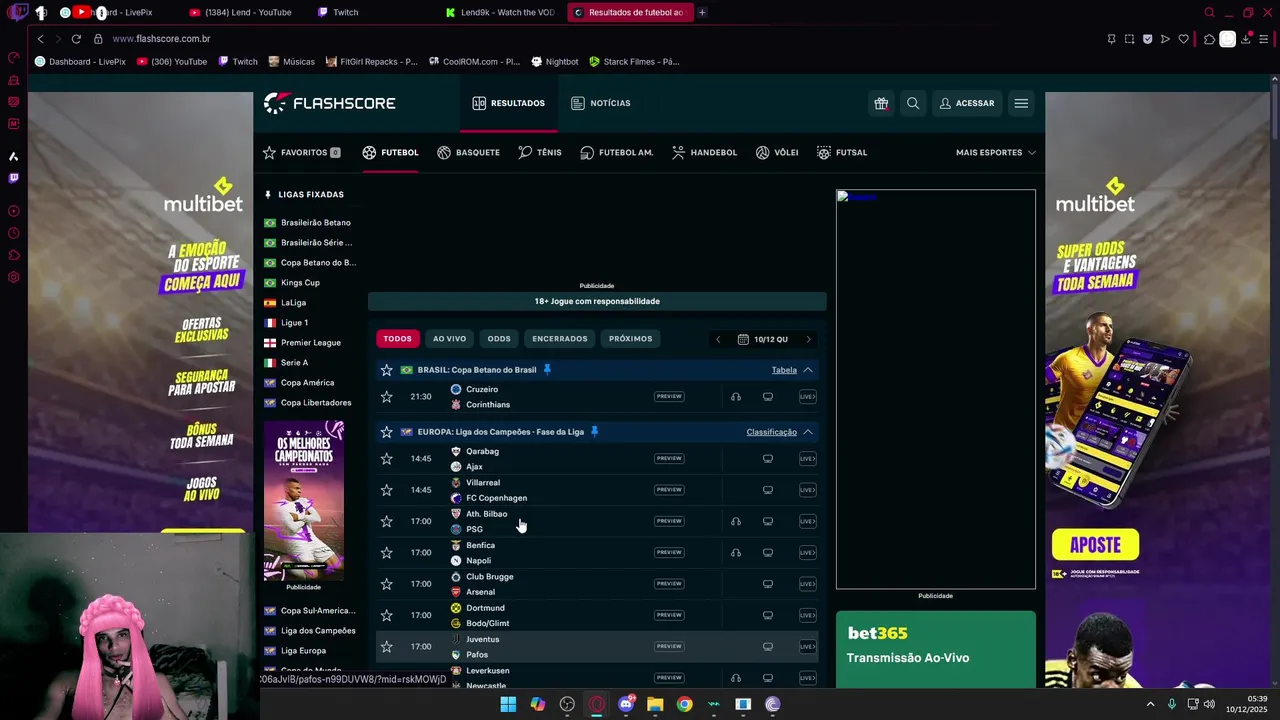Image resolution: width=1280 pixels, height=720 pixels.
Task: Open the Nightbot bookmark
Action: 555,61
